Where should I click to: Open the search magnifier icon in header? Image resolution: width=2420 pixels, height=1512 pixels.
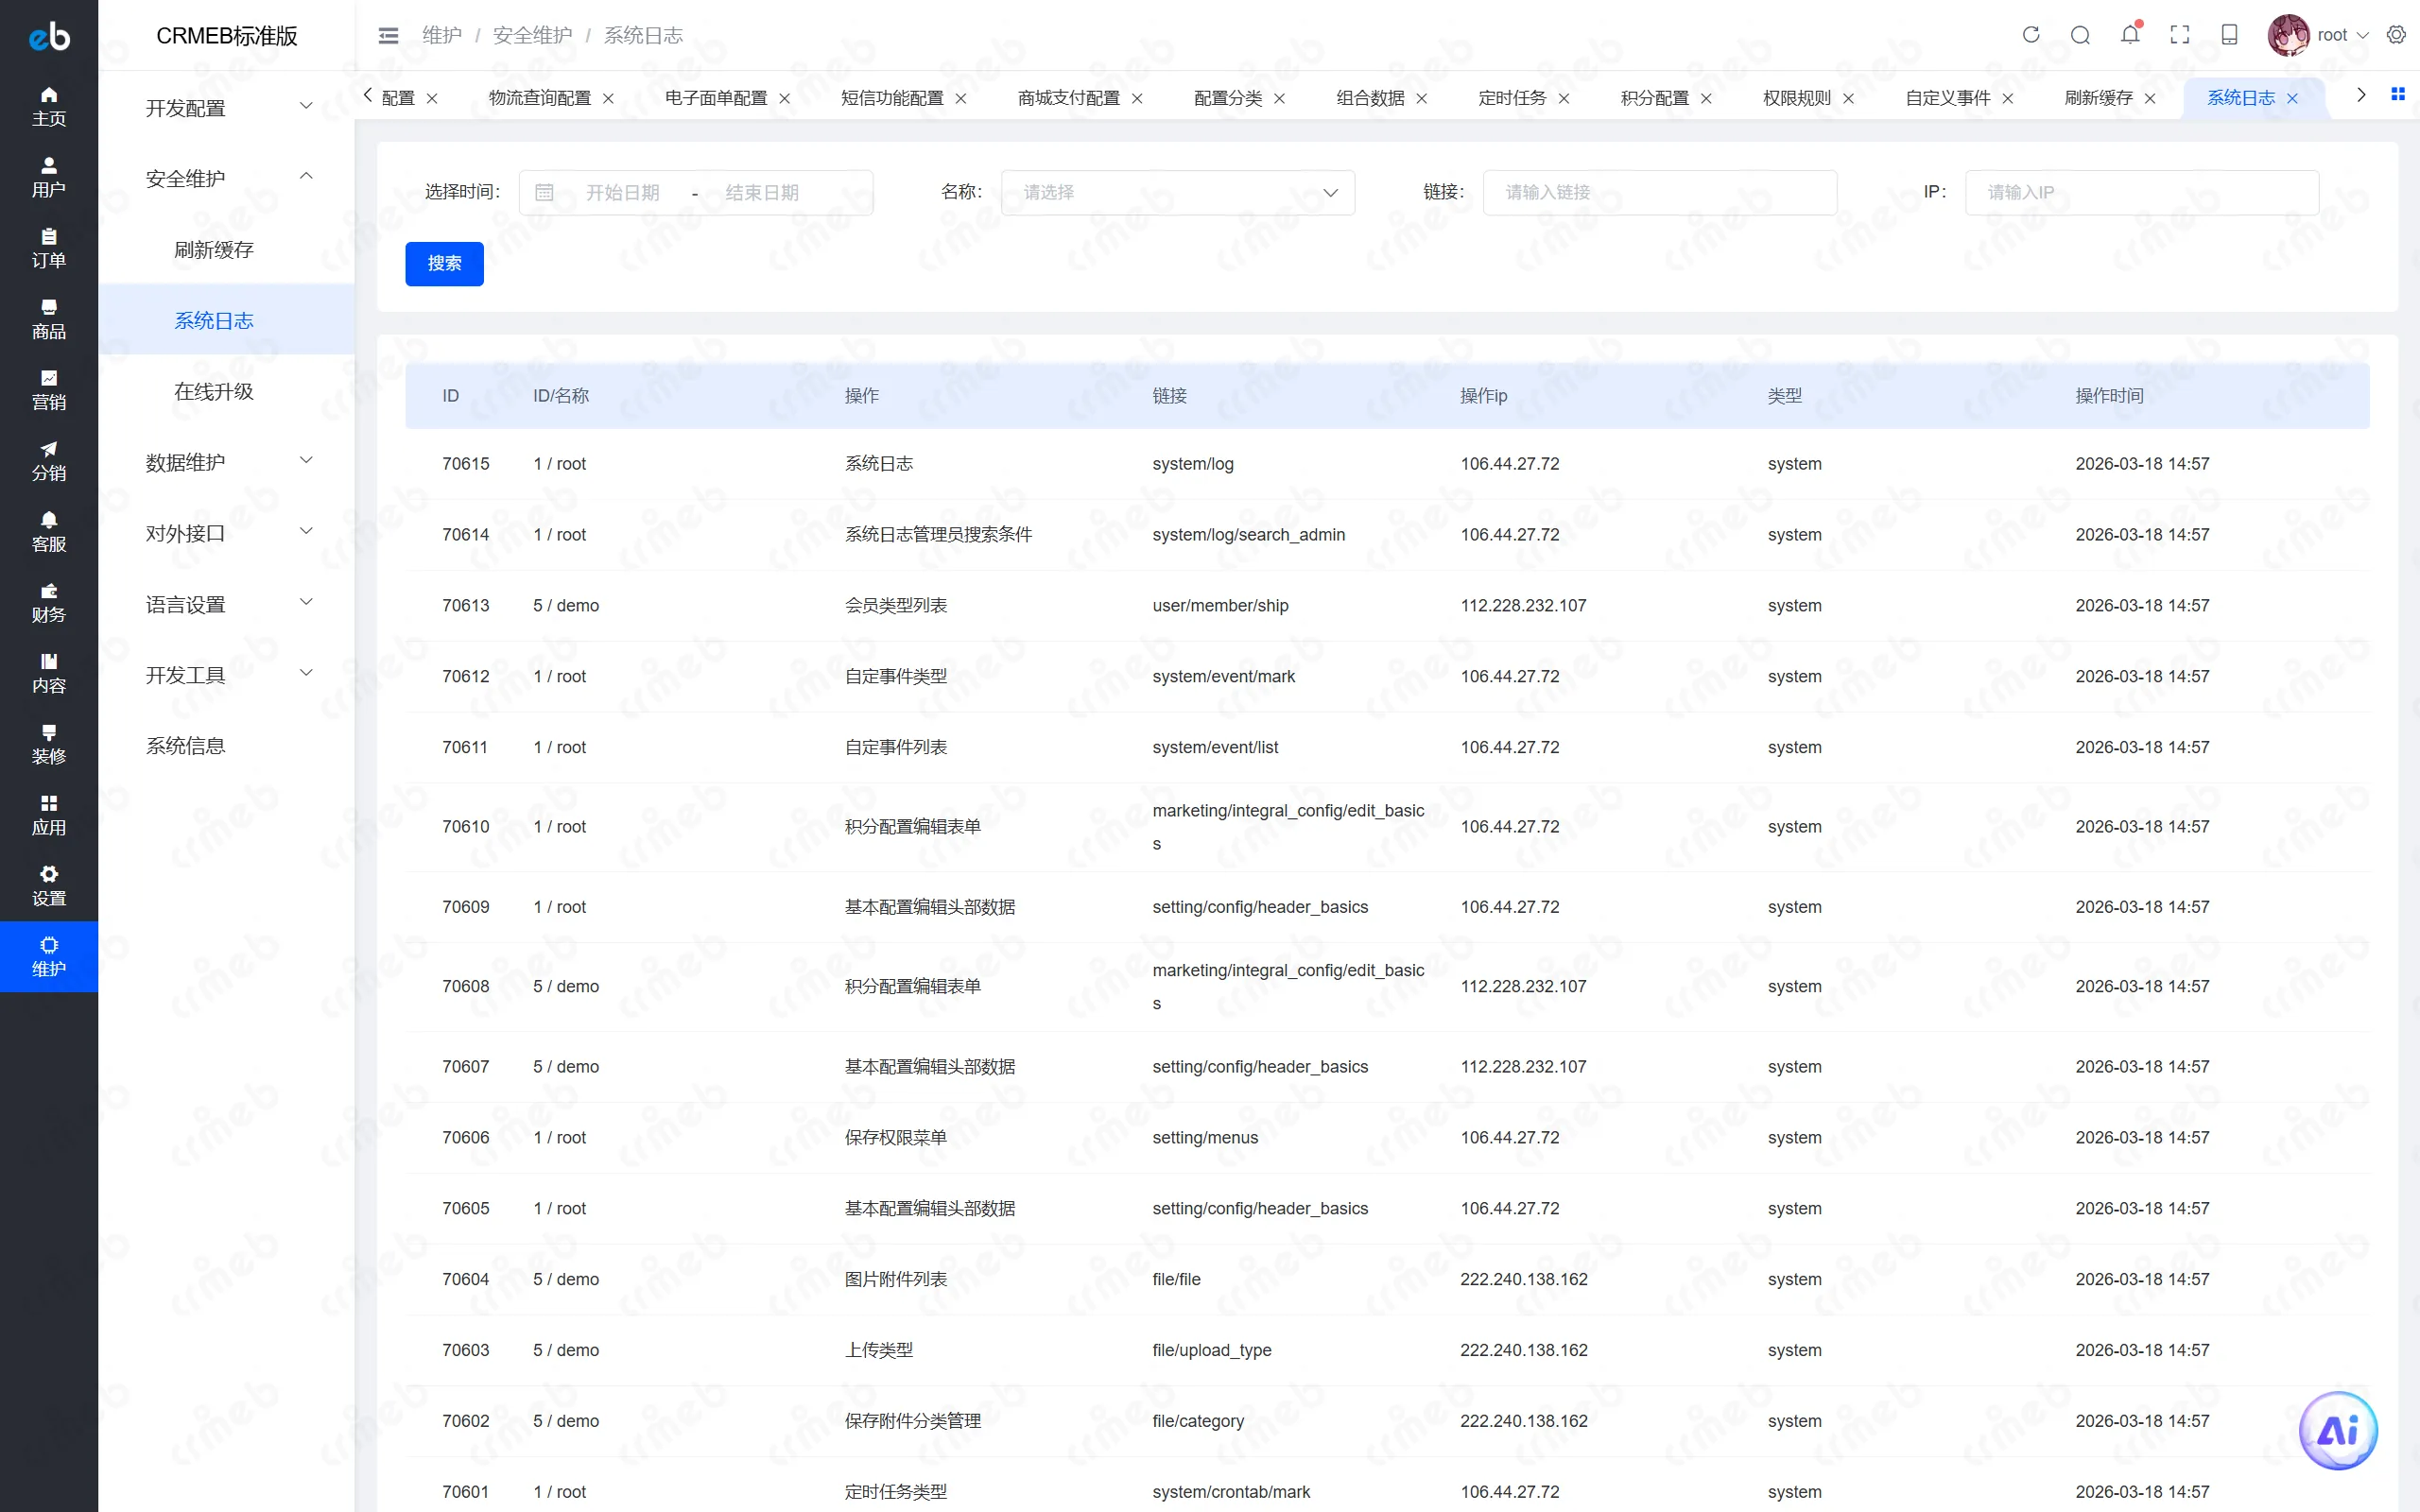[2080, 35]
